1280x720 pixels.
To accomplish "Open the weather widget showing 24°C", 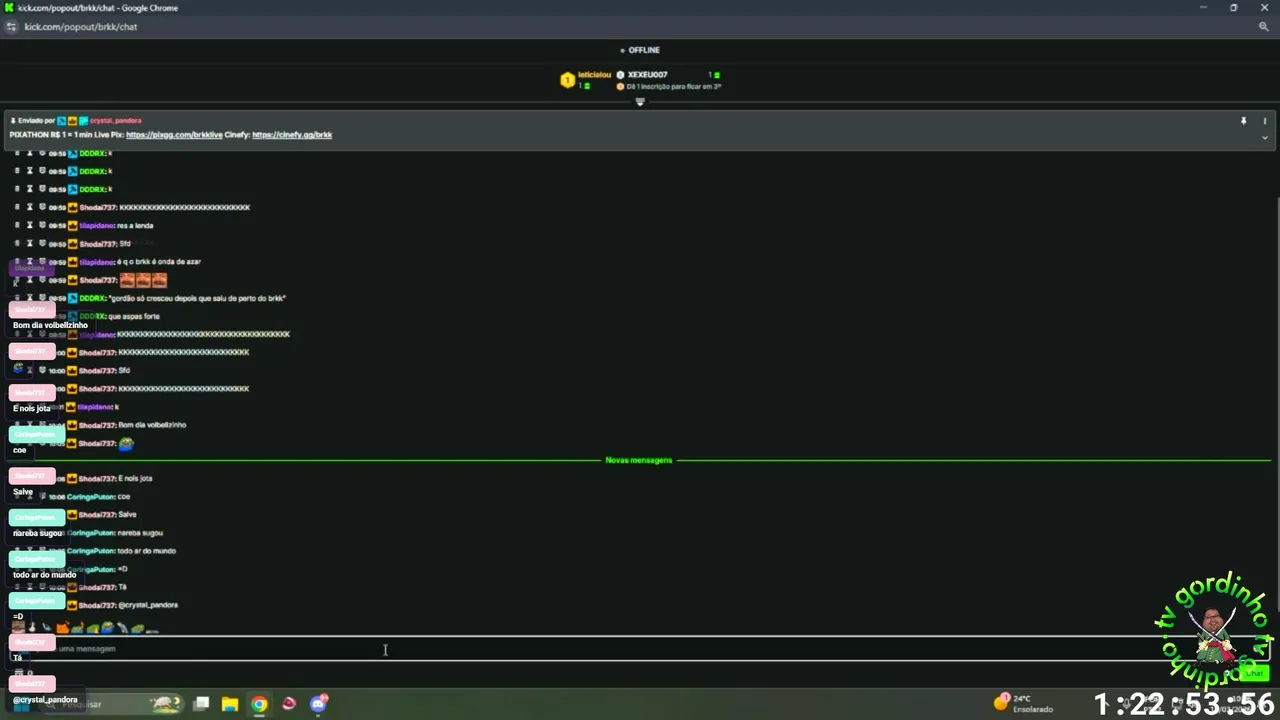I will click(1024, 704).
